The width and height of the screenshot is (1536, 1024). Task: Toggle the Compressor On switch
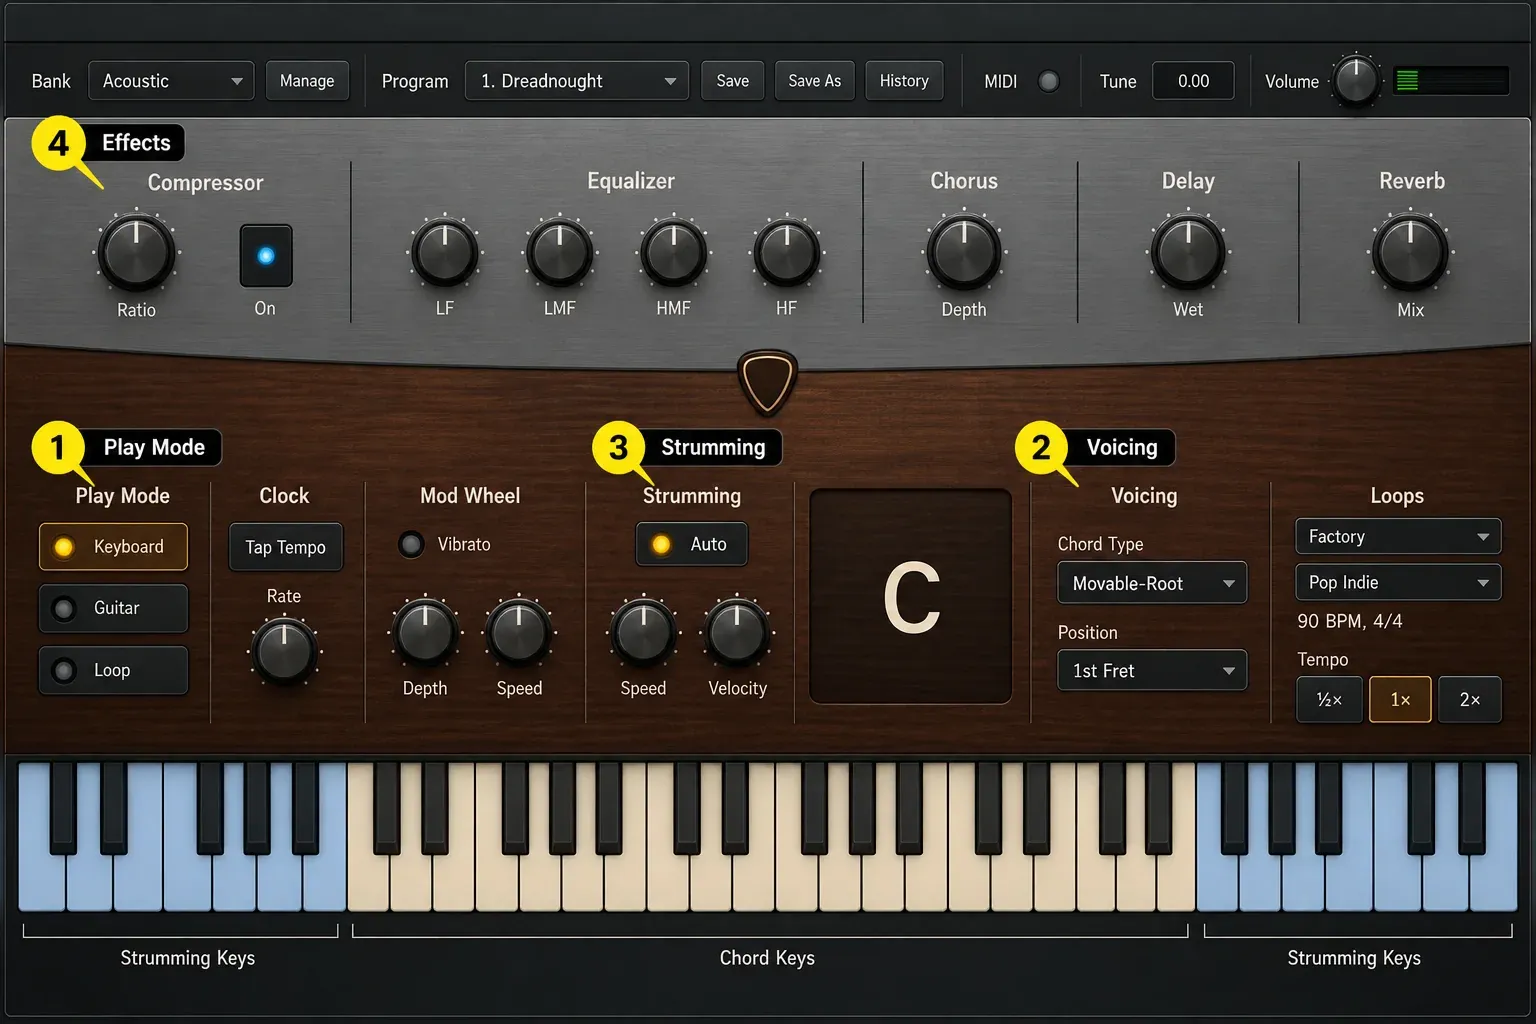pos(266,256)
